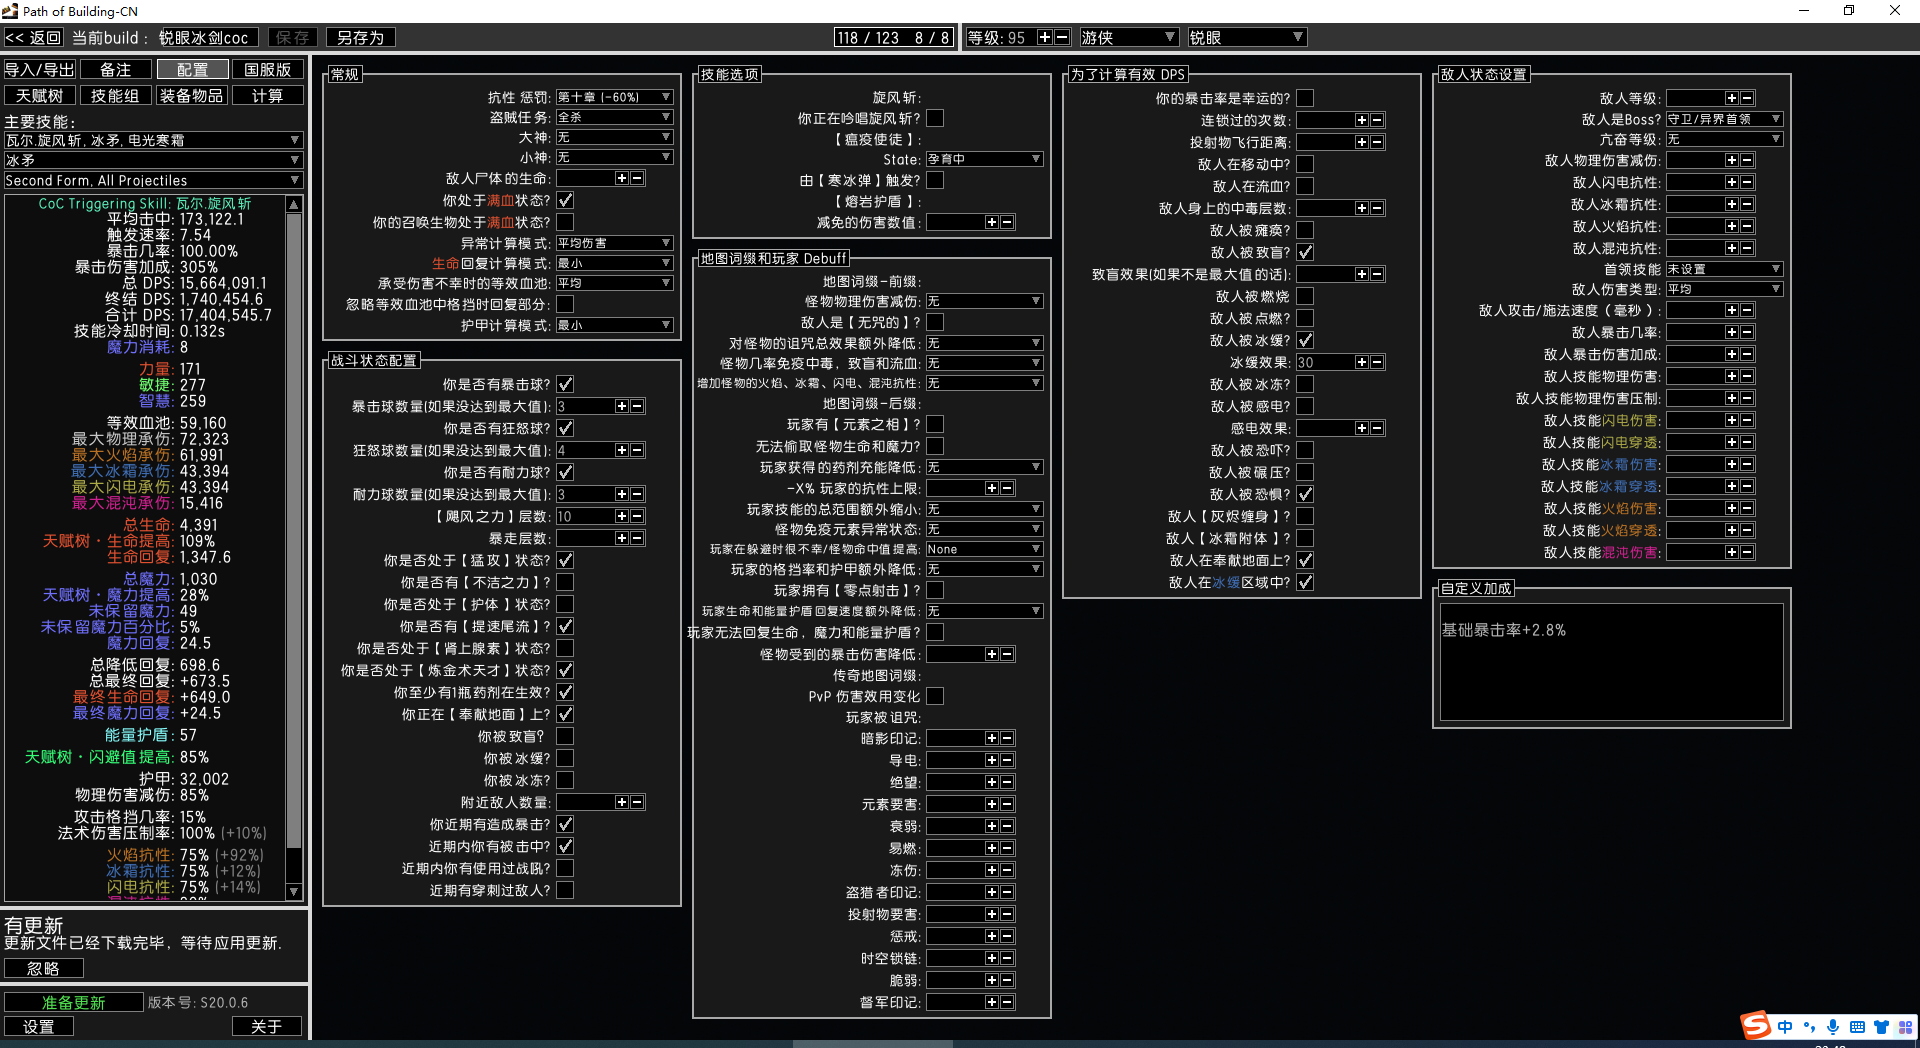Enable the 你被致盲 checkbox
Image resolution: width=1920 pixels, height=1048 pixels.
click(x=565, y=736)
